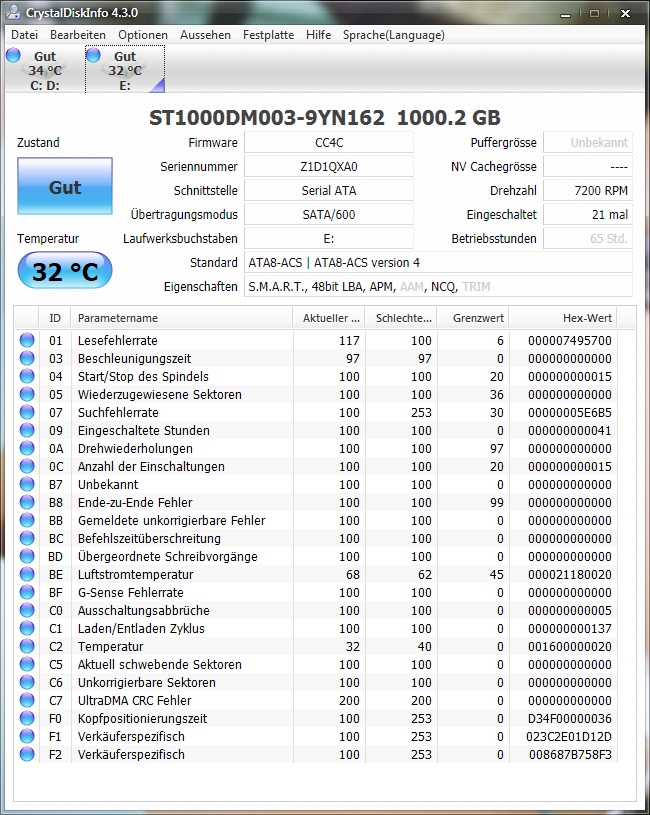Viewport: 650px width, 815px height.
Task: Click the status icon for B7 Unbekannt
Action: pos(27,484)
